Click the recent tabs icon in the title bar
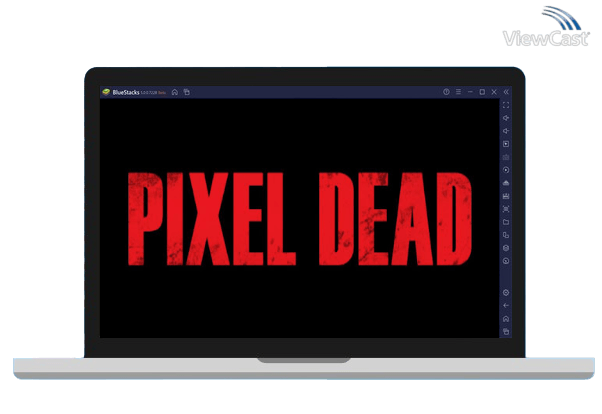Viewport: 602px width, 414px height. [x=187, y=92]
